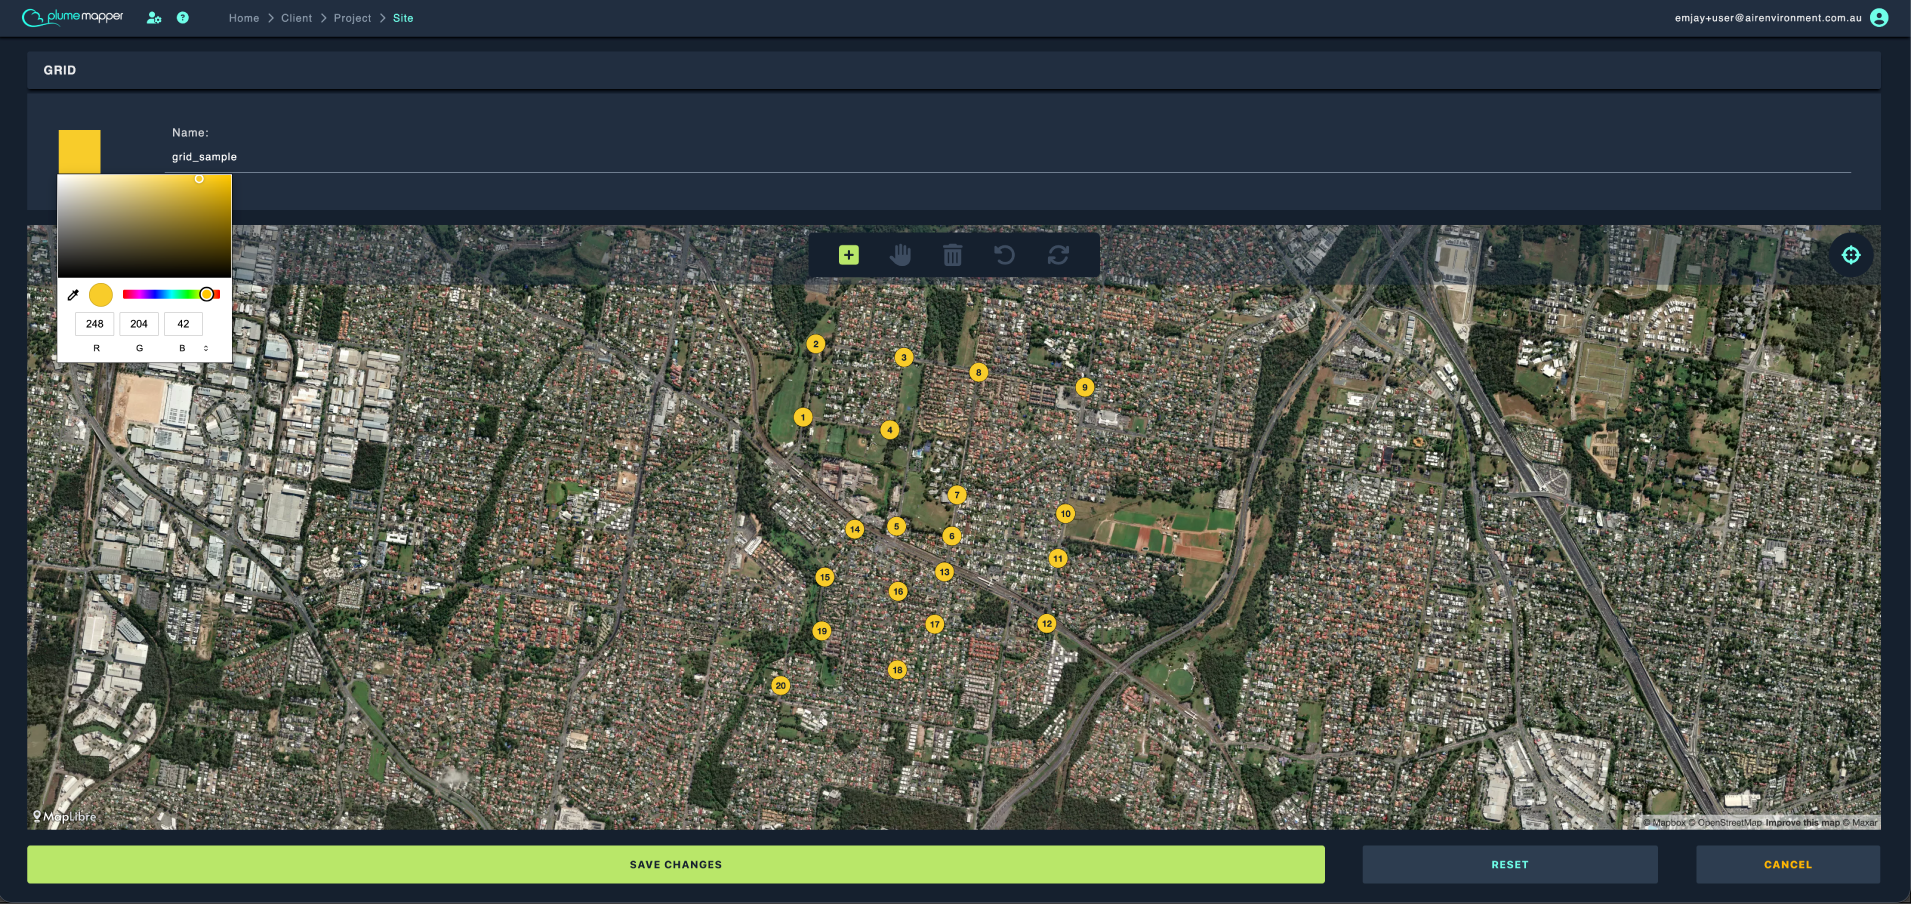Click the G value field
Screen dimensions: 1913x904
(139, 324)
